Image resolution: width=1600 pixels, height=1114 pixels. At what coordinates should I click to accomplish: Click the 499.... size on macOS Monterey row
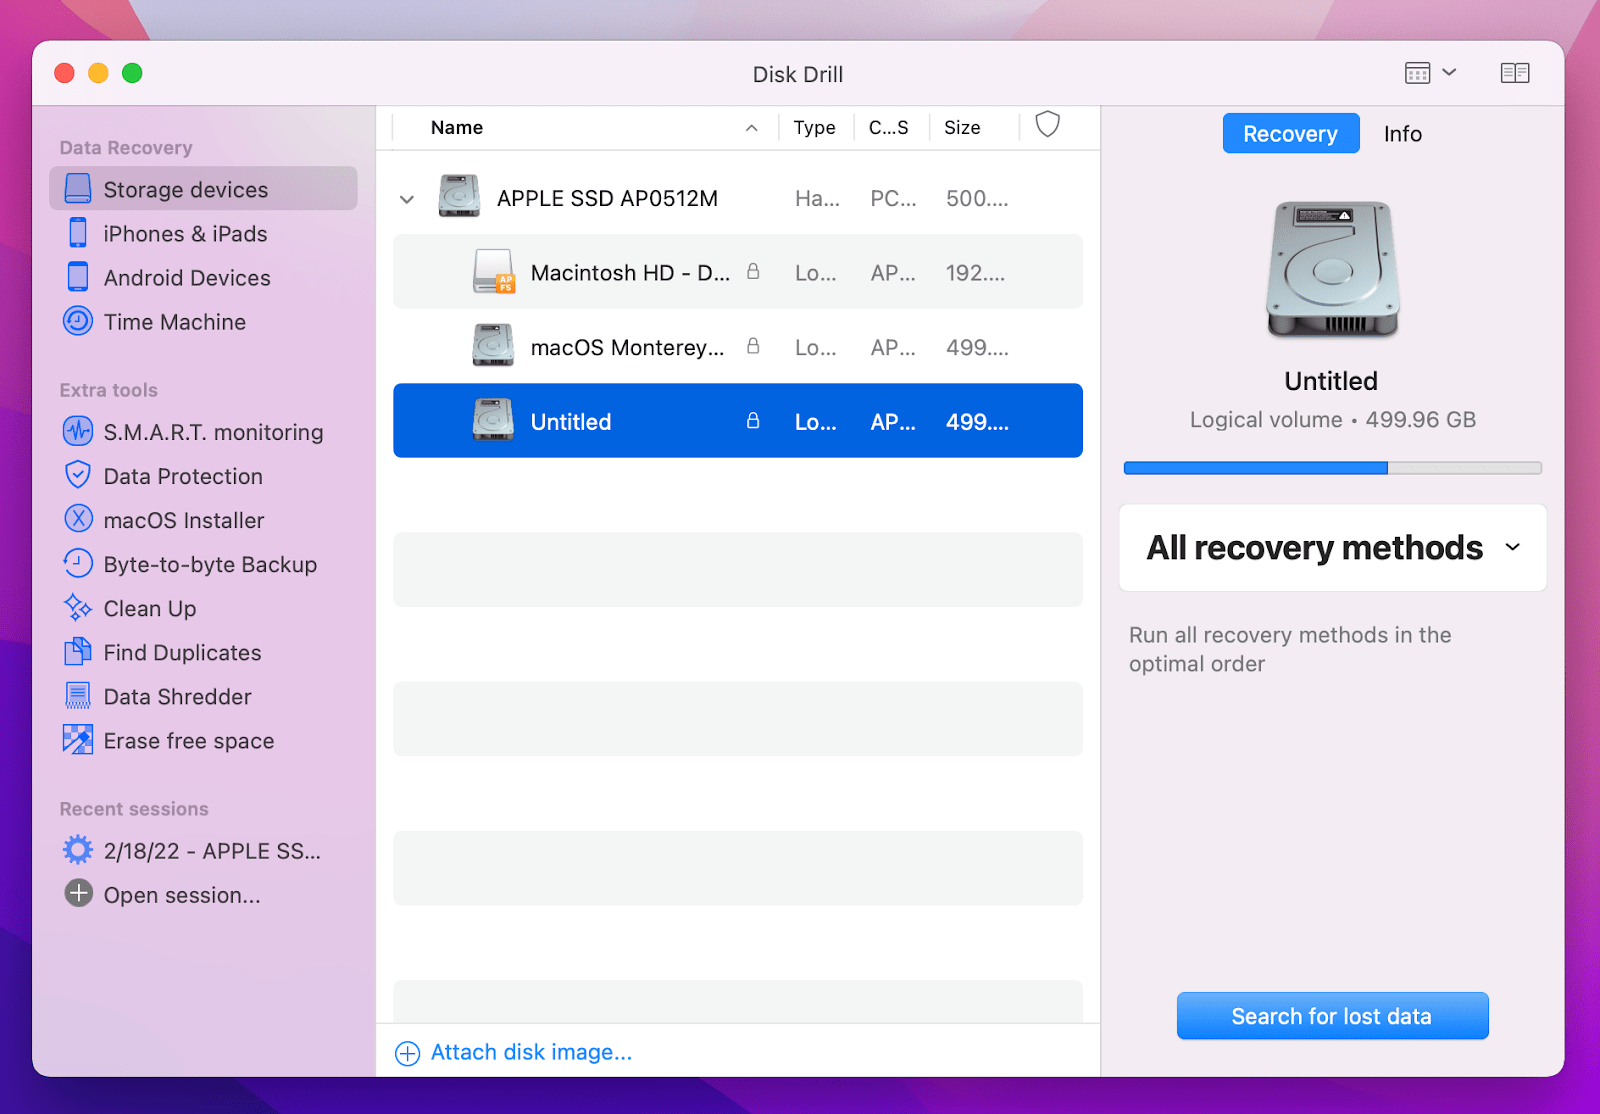[977, 347]
